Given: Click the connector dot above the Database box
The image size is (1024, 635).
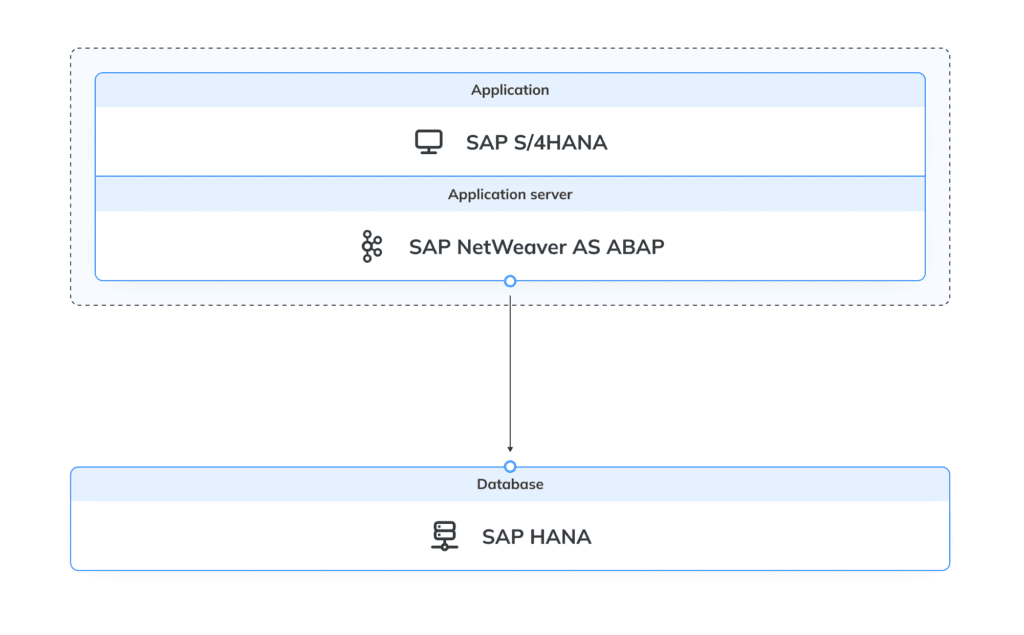Looking at the screenshot, I should coord(510,466).
